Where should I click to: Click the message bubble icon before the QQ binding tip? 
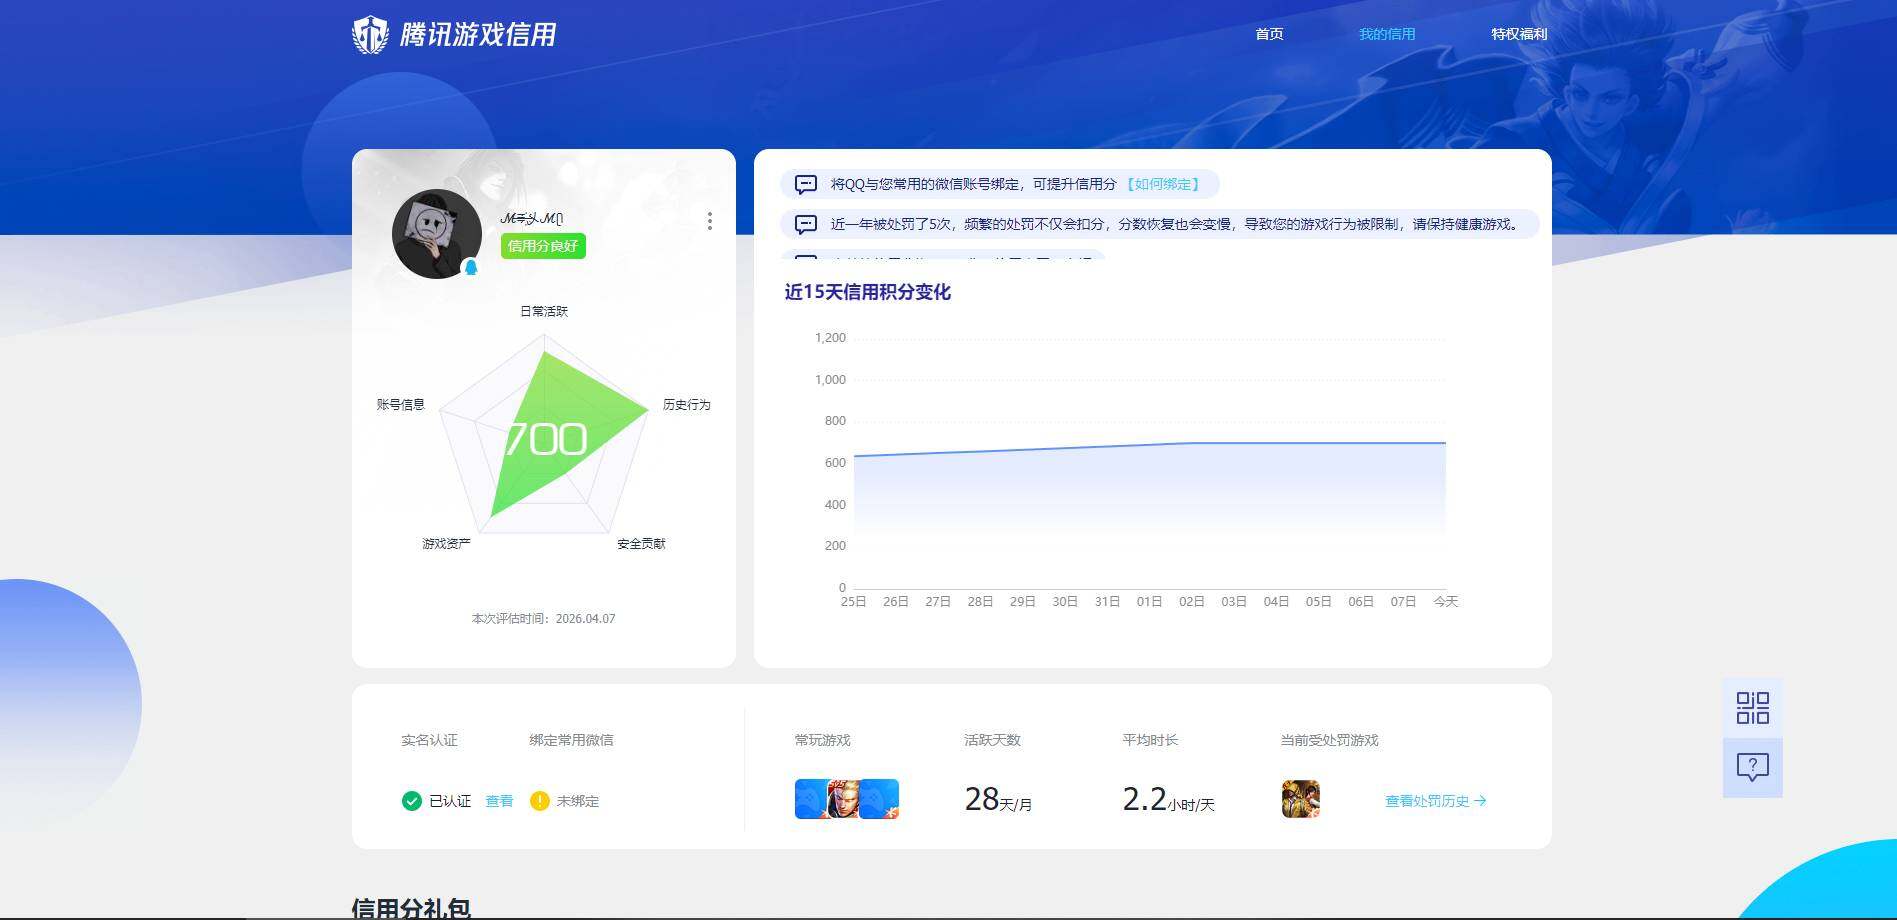point(804,184)
